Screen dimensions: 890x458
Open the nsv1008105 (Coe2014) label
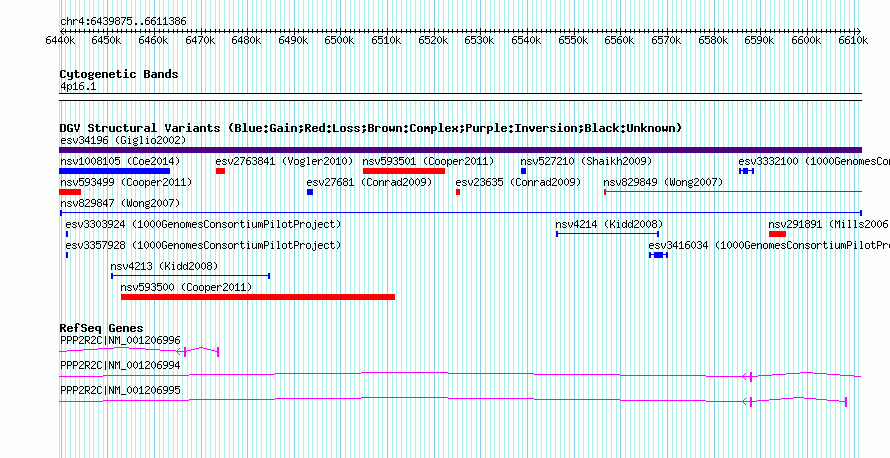[120, 161]
